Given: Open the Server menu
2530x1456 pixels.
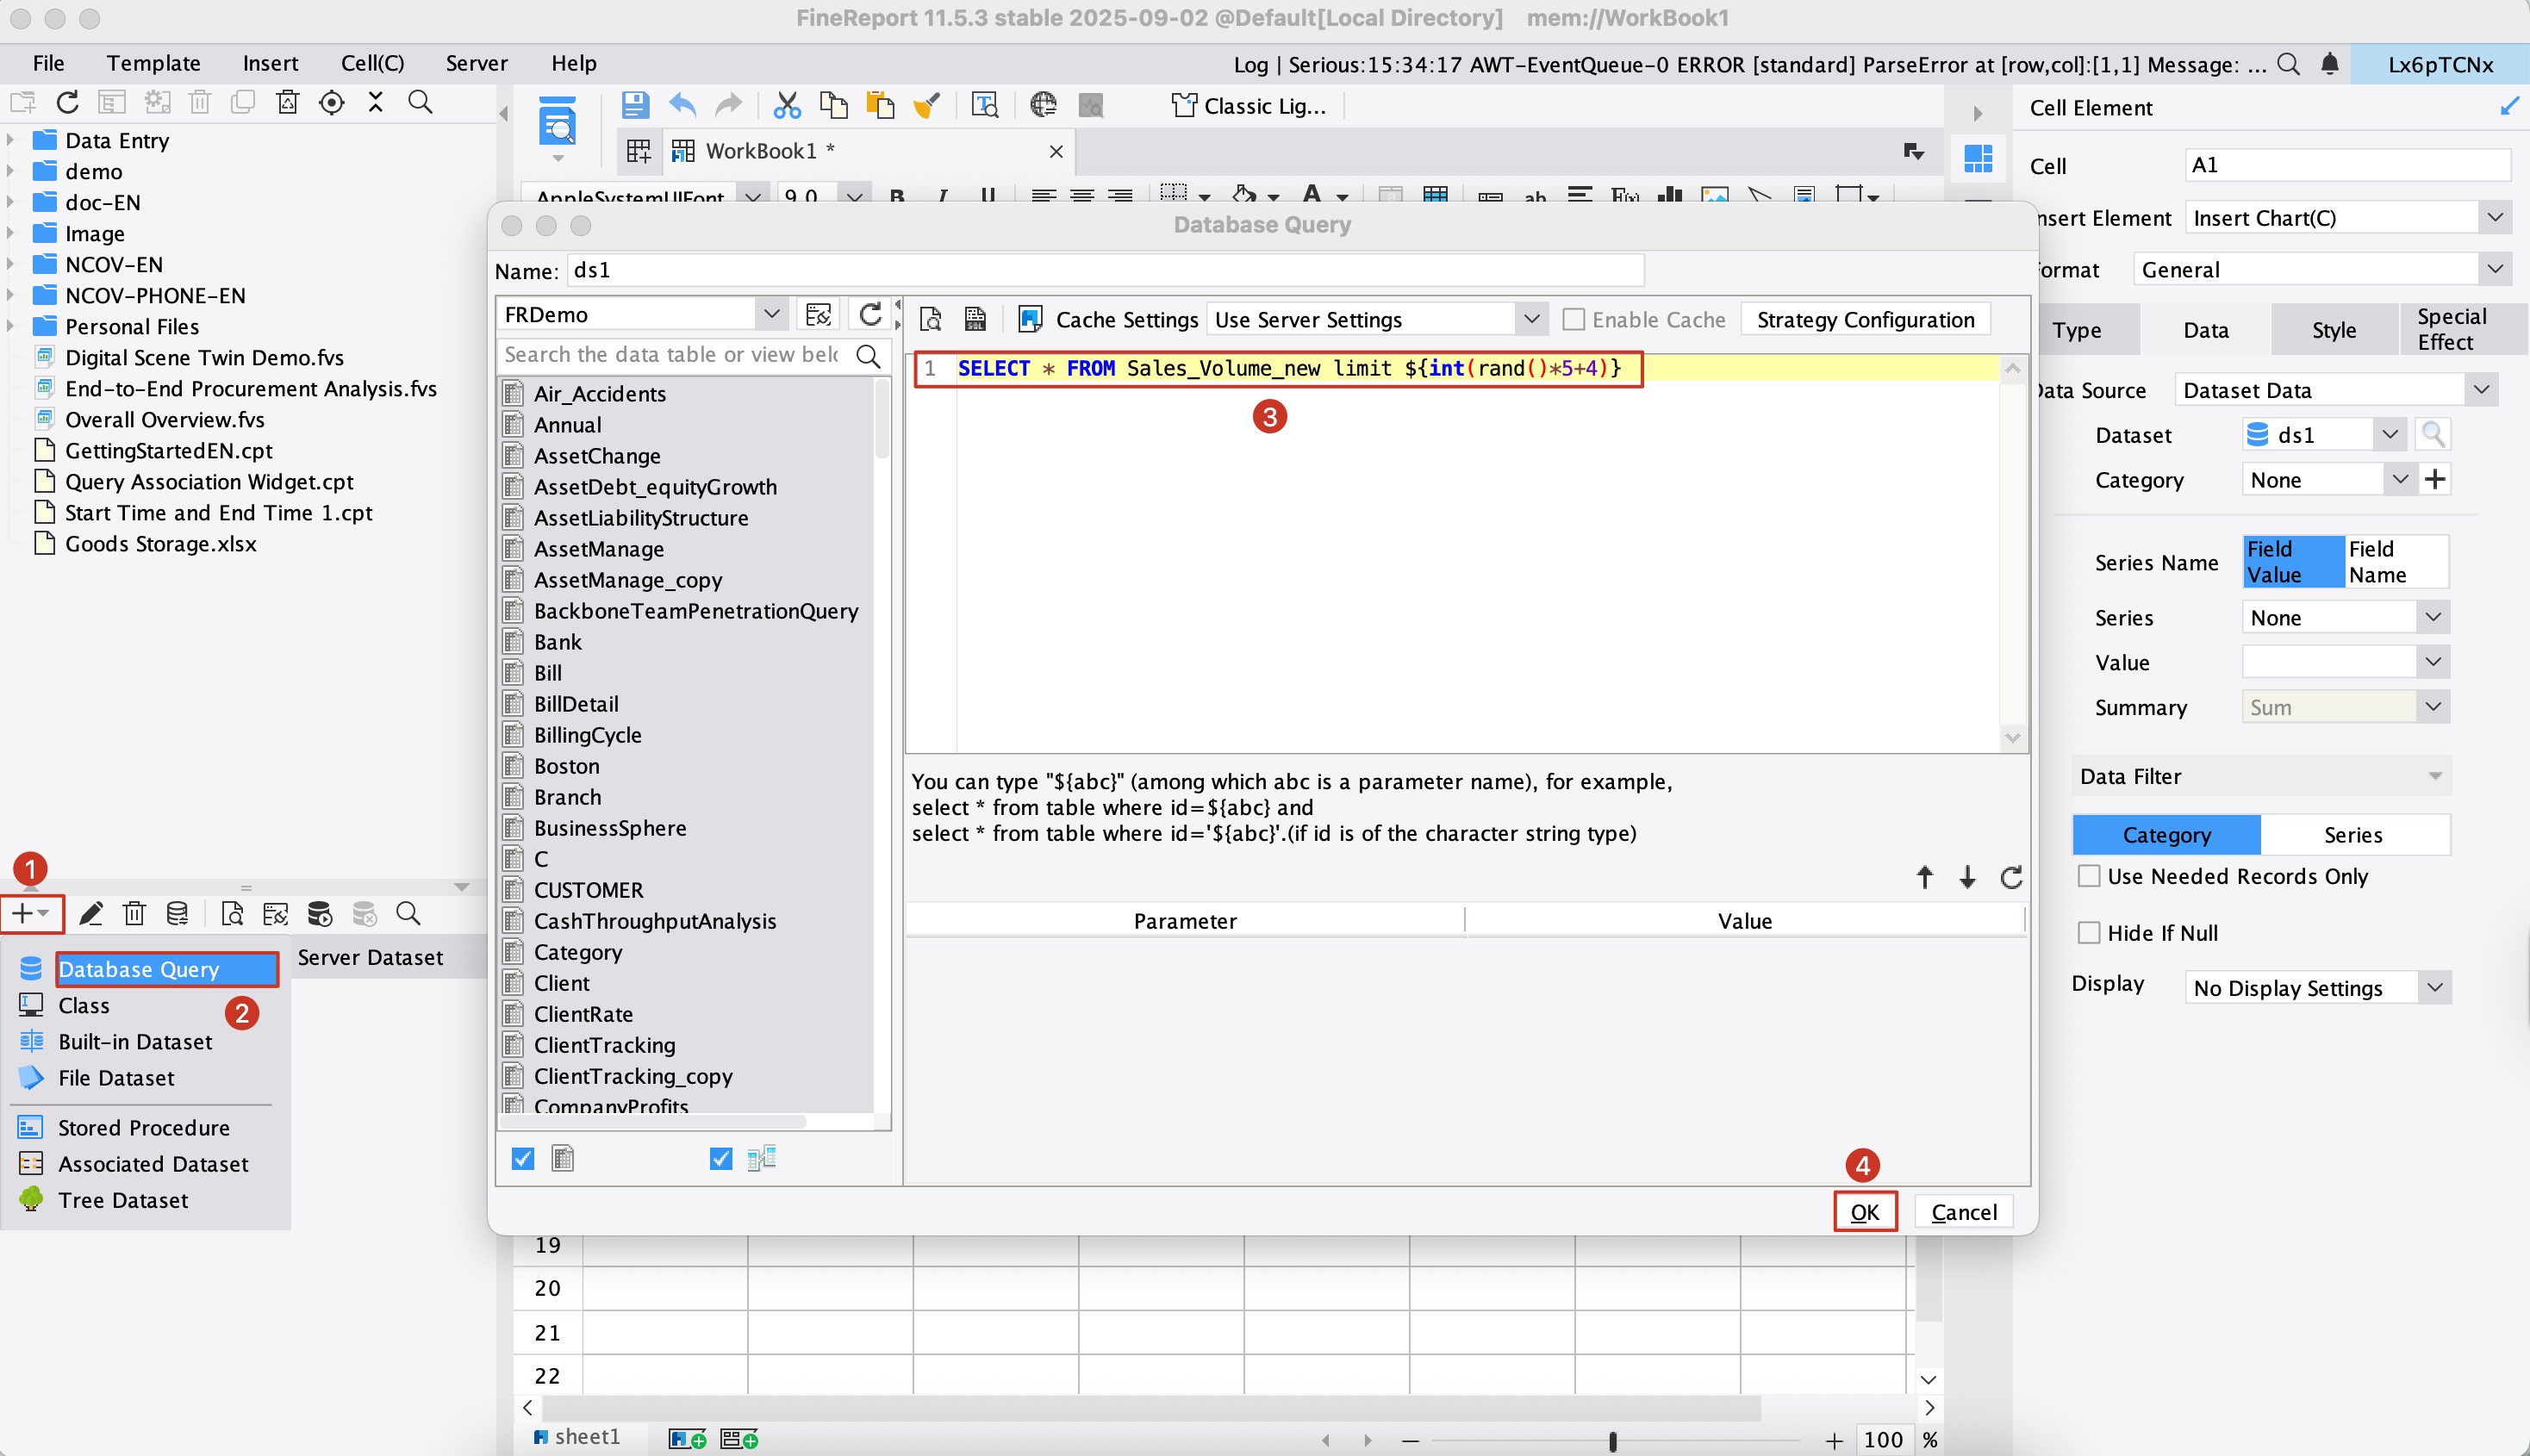Looking at the screenshot, I should [x=476, y=63].
